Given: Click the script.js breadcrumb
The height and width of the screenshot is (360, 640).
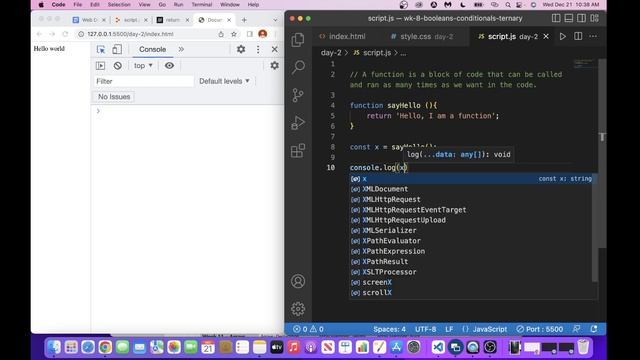Looking at the screenshot, I should click(377, 53).
